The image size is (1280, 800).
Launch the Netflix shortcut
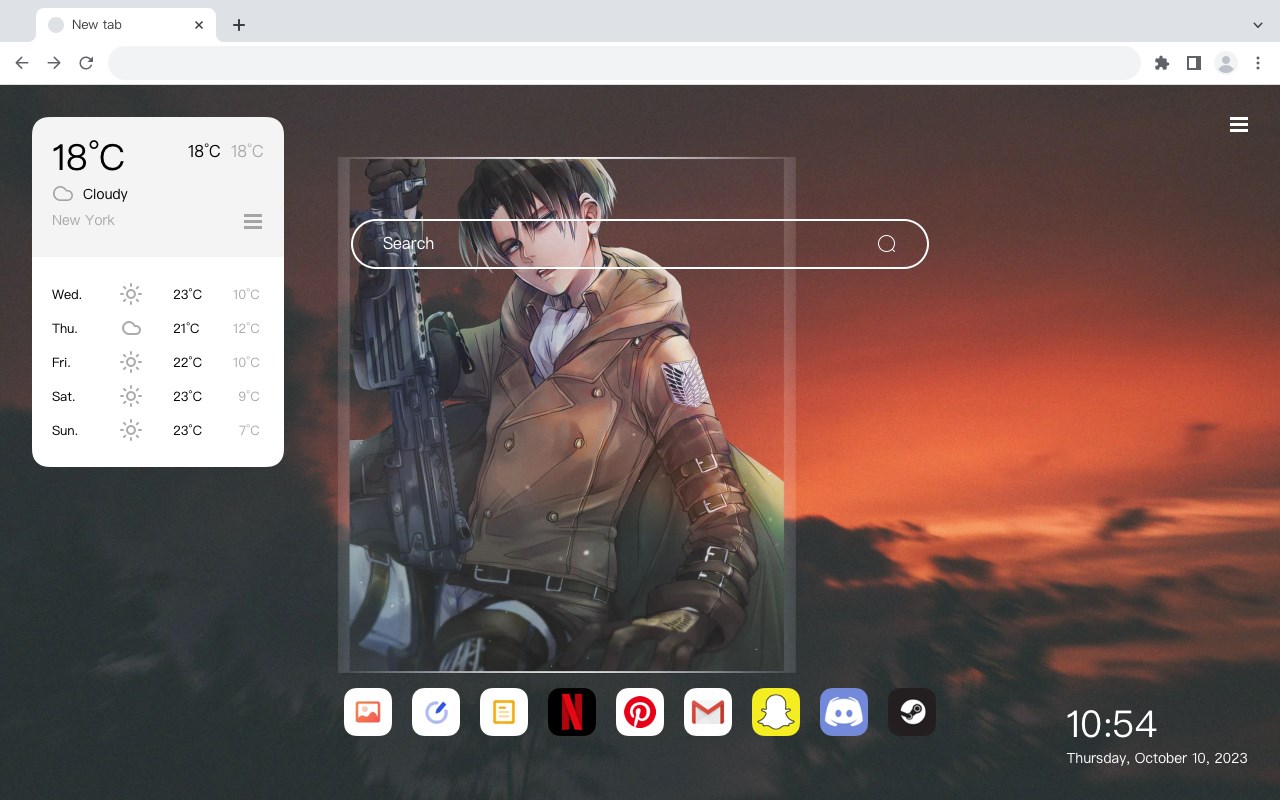pyautogui.click(x=572, y=712)
